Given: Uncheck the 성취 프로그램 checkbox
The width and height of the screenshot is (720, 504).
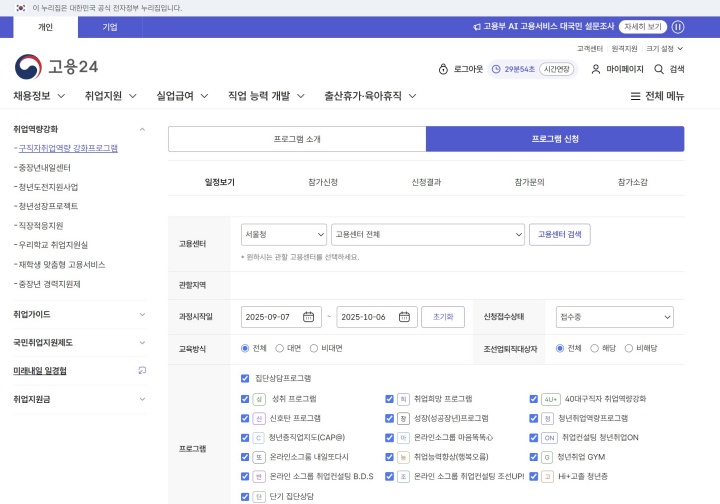Looking at the screenshot, I should (245, 399).
